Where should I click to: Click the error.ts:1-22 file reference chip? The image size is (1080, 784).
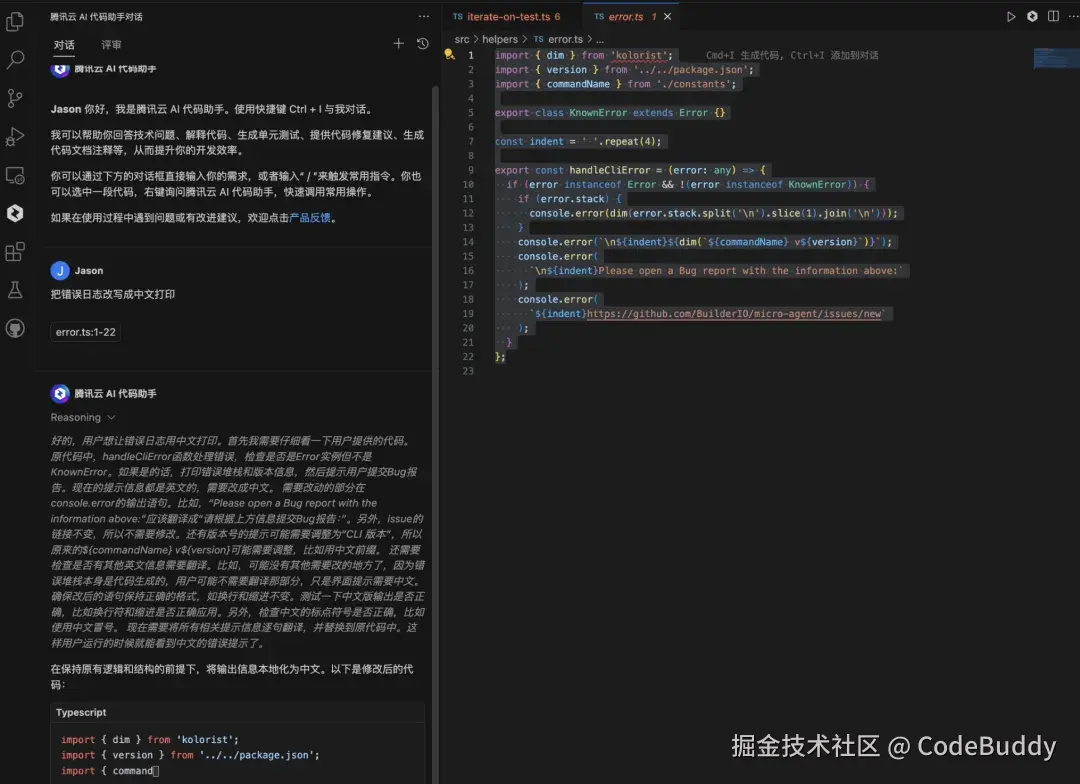coord(85,332)
